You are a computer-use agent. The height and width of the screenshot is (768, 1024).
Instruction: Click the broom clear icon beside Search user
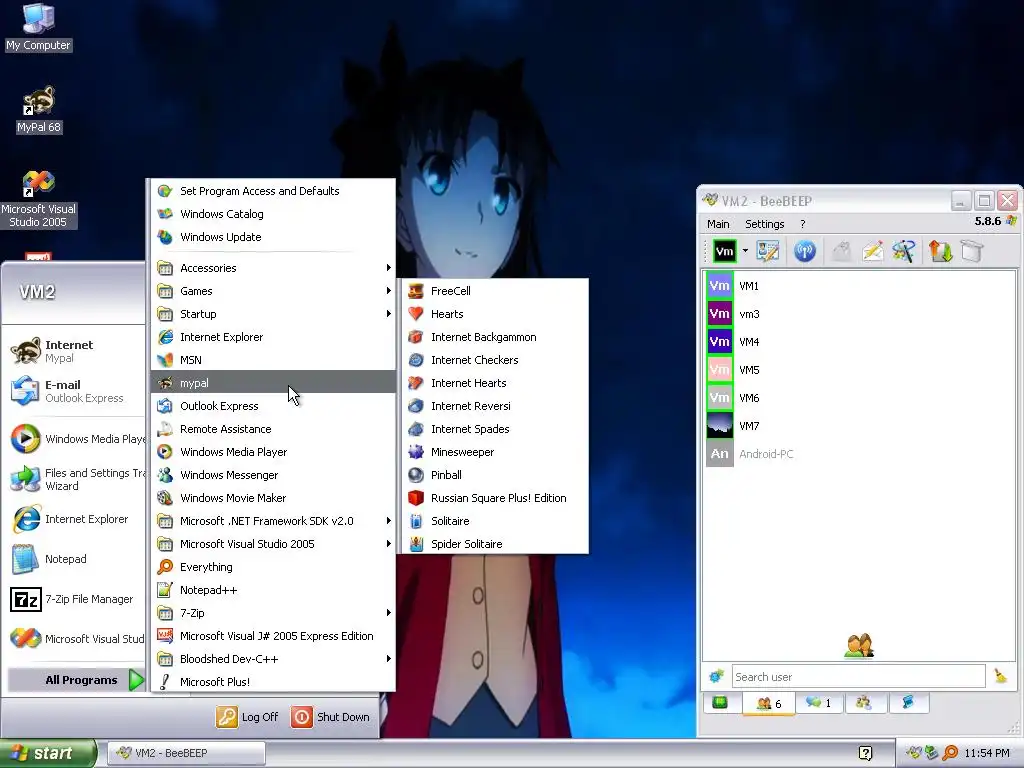pos(1000,675)
